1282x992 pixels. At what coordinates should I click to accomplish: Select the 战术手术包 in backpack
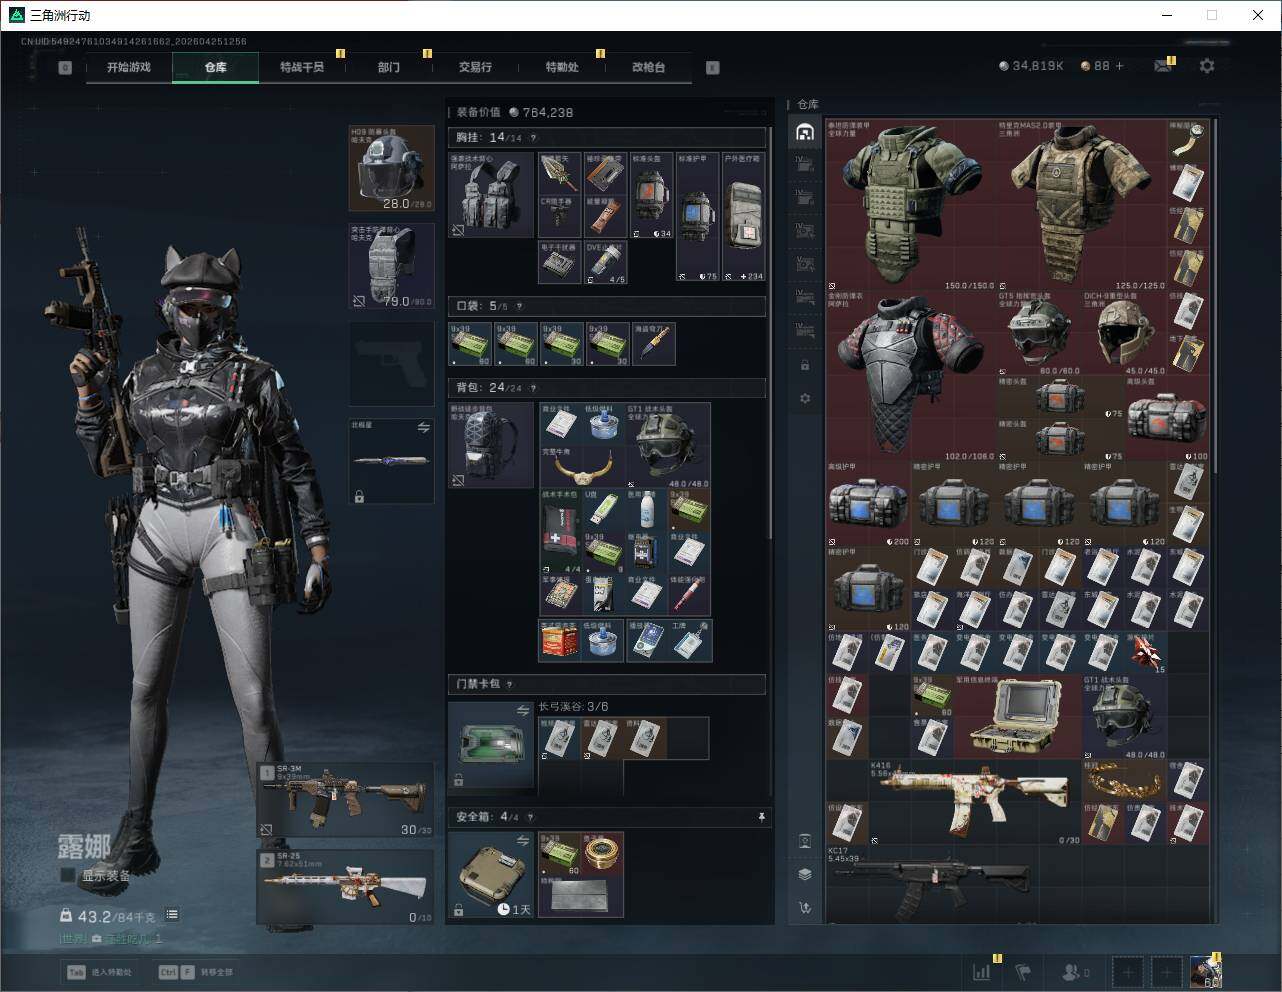click(x=561, y=530)
